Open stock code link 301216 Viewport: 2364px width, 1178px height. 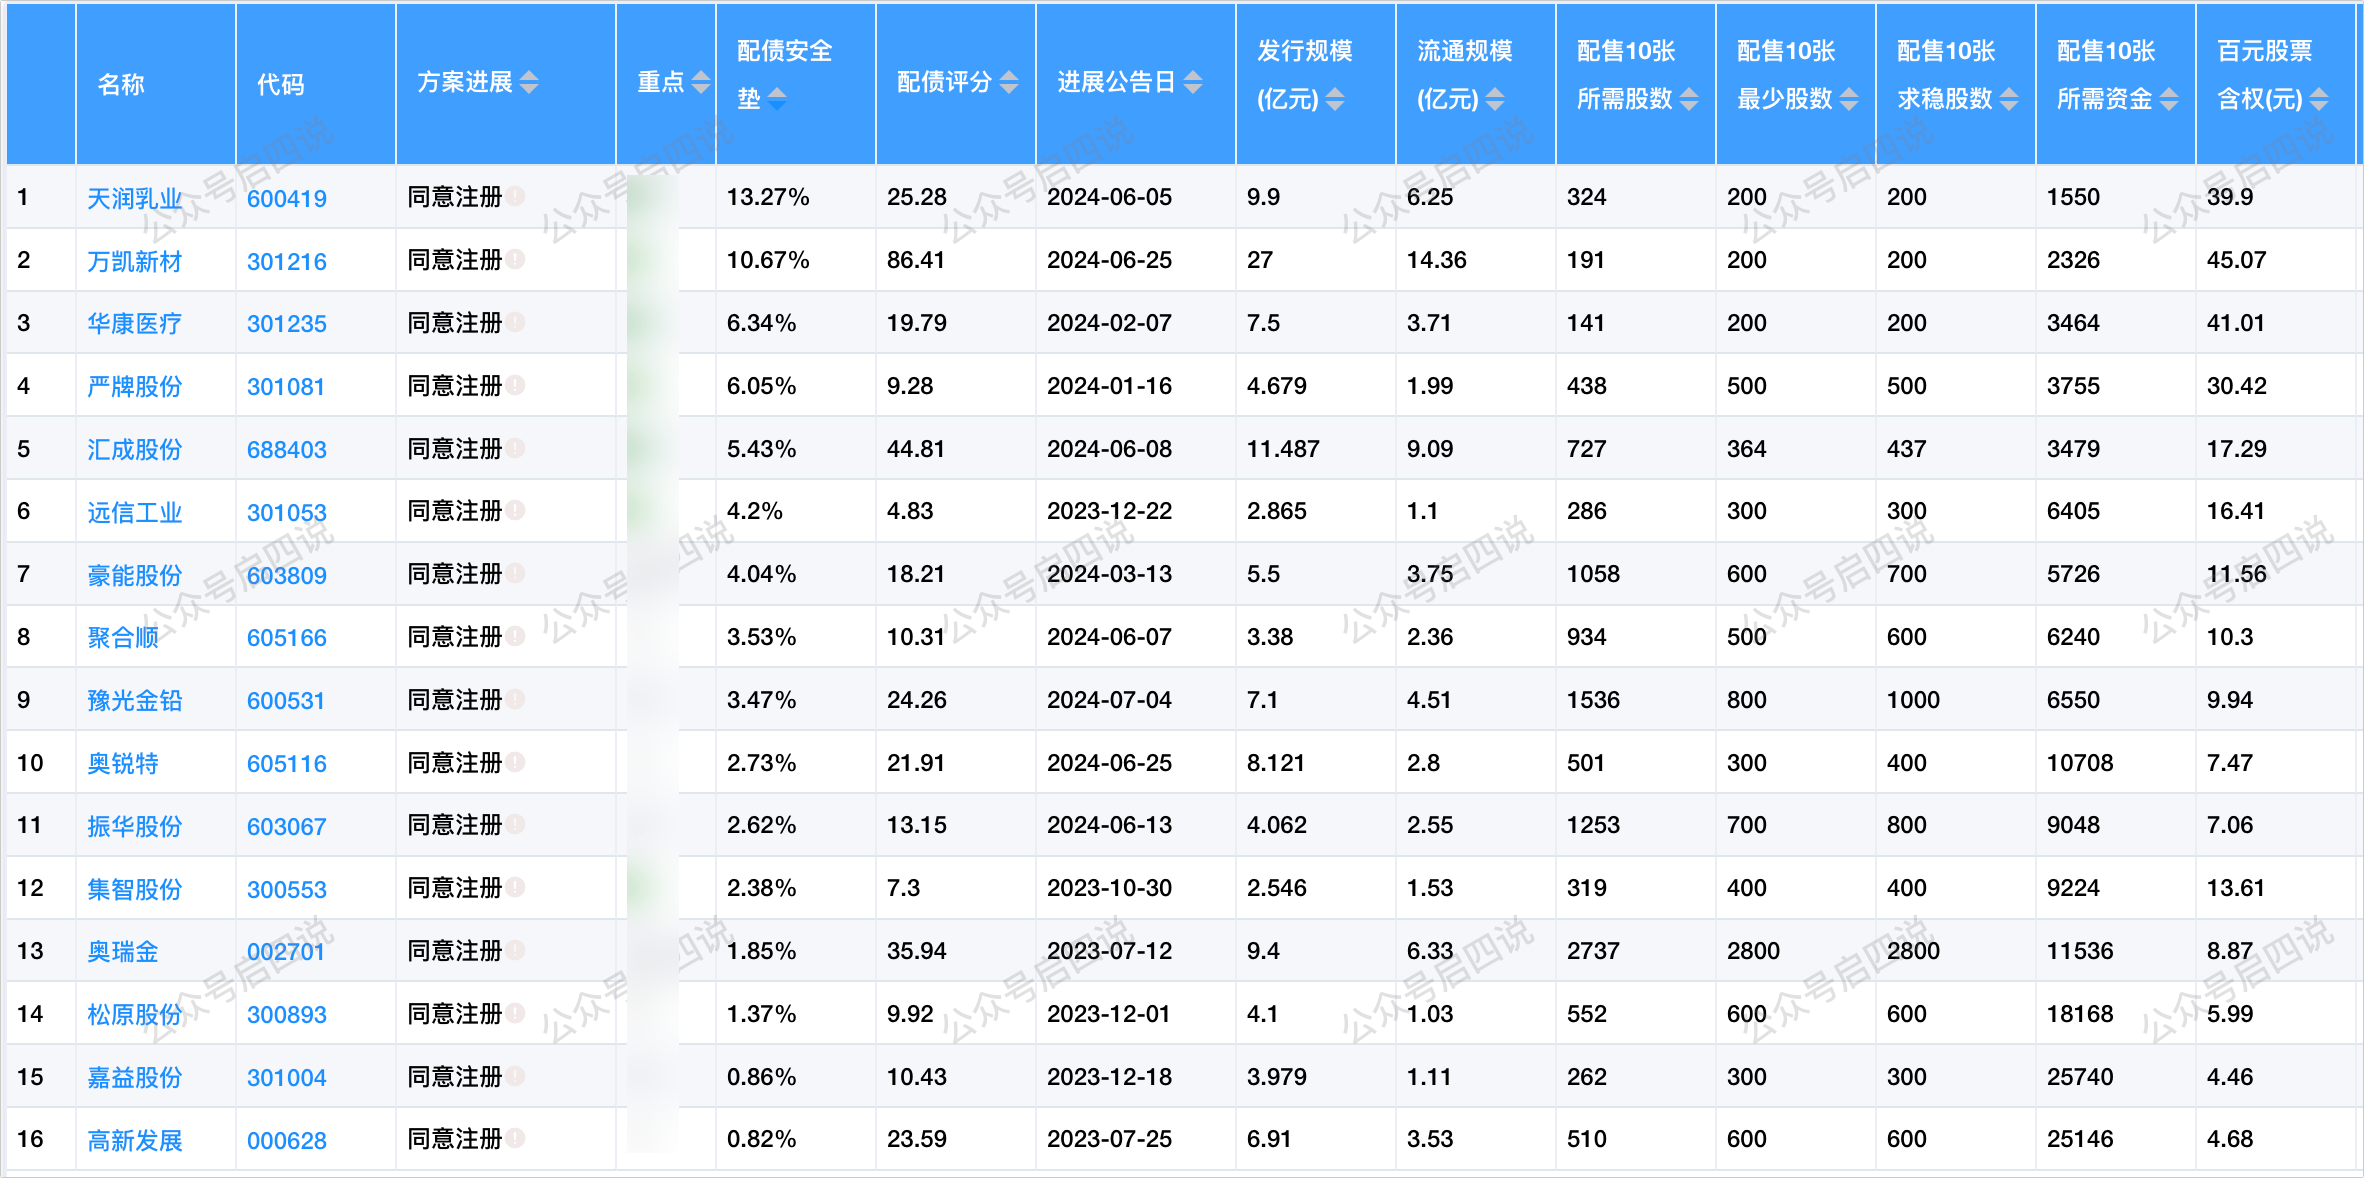click(x=286, y=261)
